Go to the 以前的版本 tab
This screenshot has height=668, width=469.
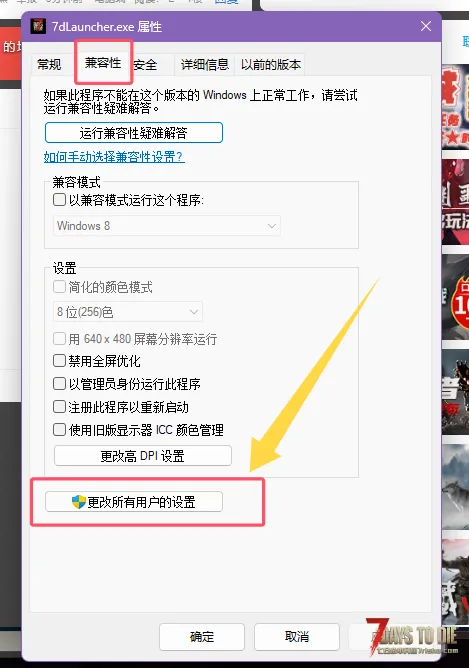(271, 65)
